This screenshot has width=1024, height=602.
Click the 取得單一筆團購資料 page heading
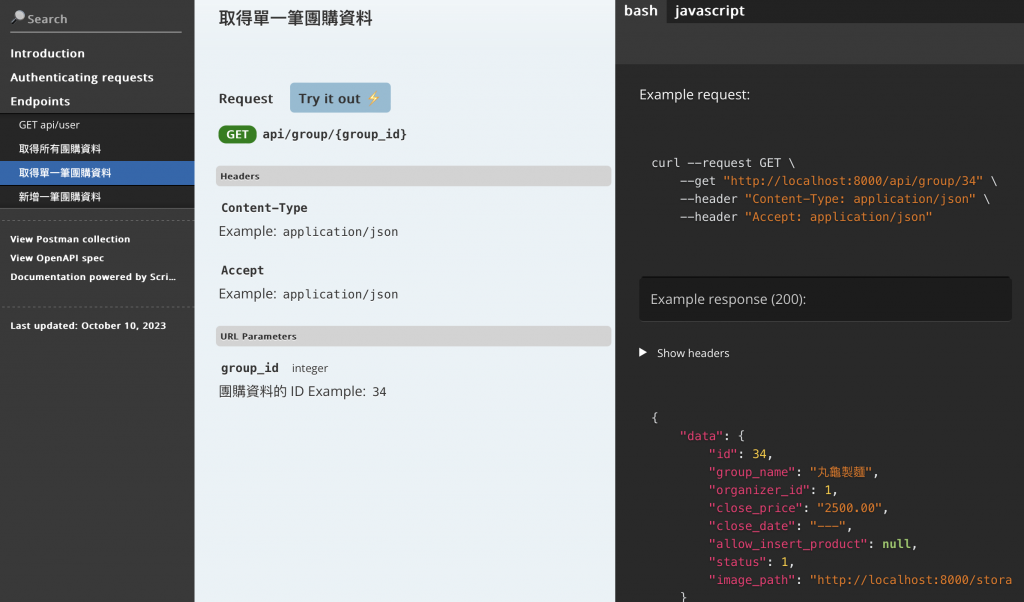295,18
